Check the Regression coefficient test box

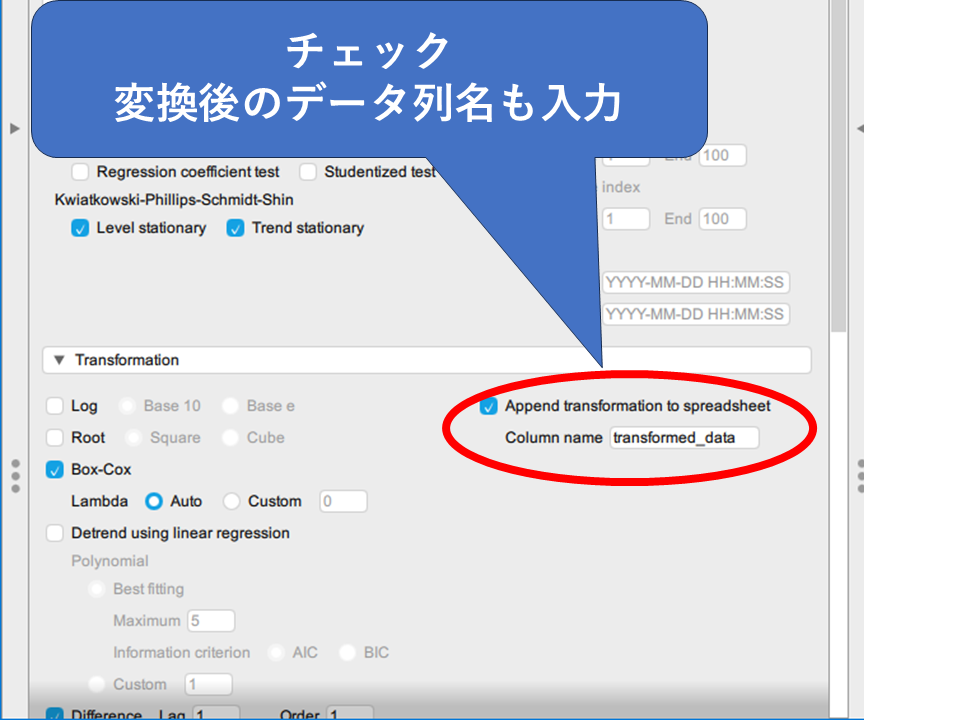80,172
